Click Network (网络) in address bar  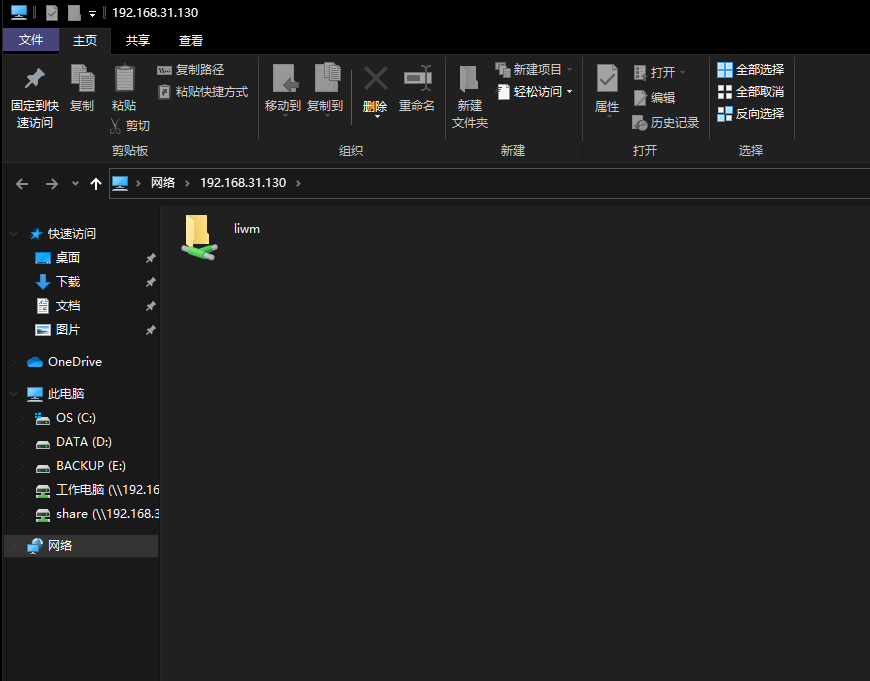point(163,183)
